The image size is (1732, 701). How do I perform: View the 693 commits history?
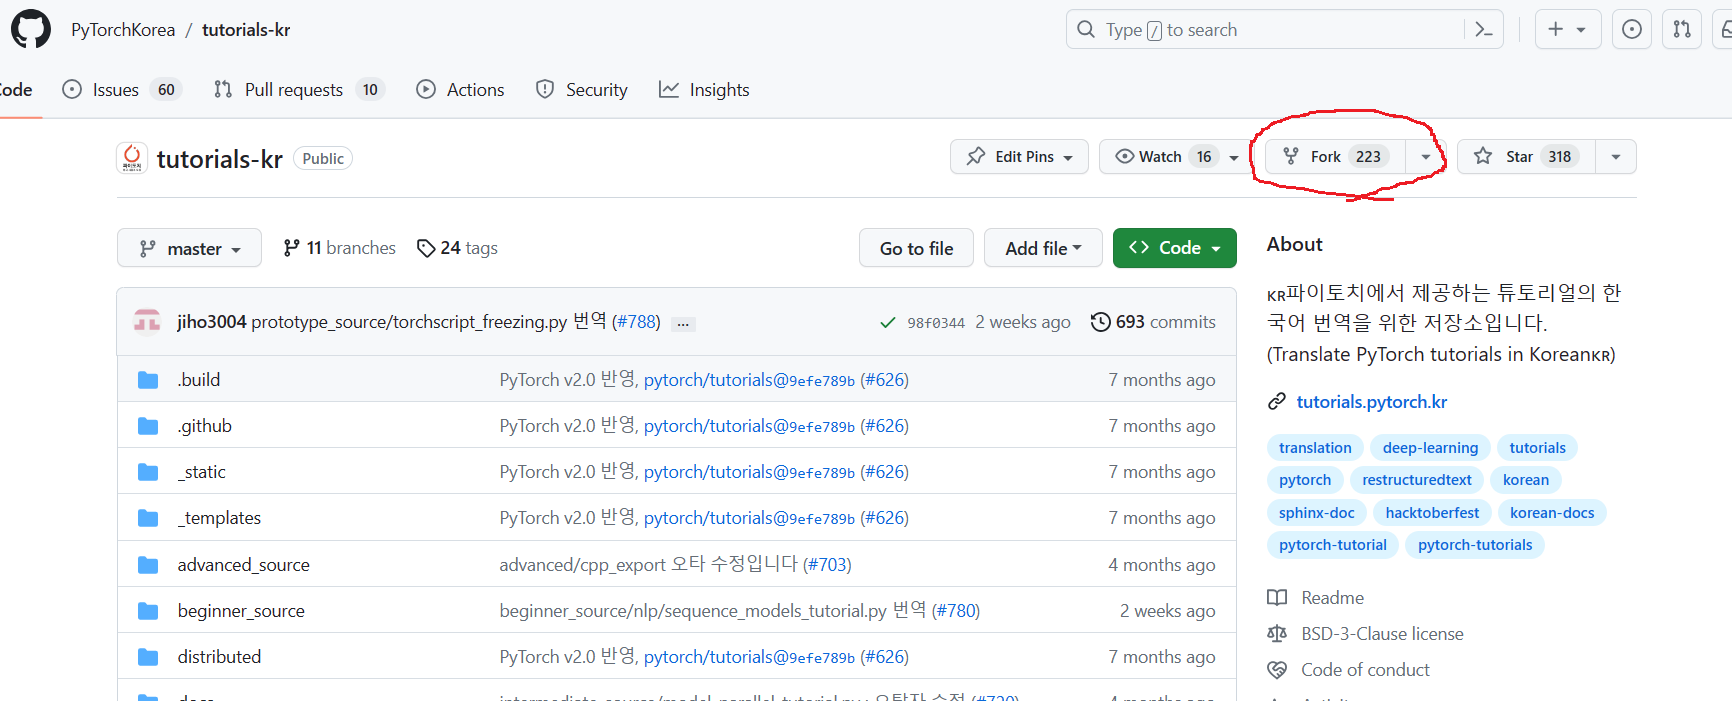tap(1153, 322)
